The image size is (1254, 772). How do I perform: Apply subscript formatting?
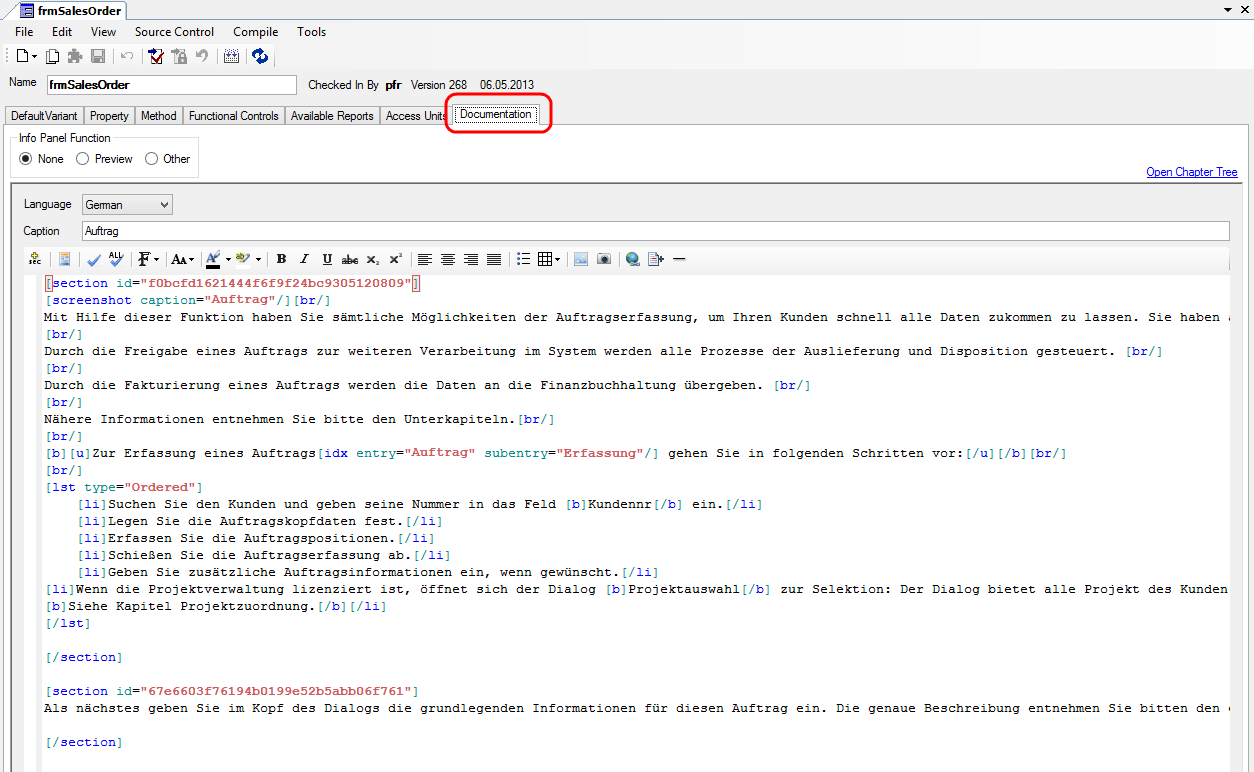click(x=373, y=259)
